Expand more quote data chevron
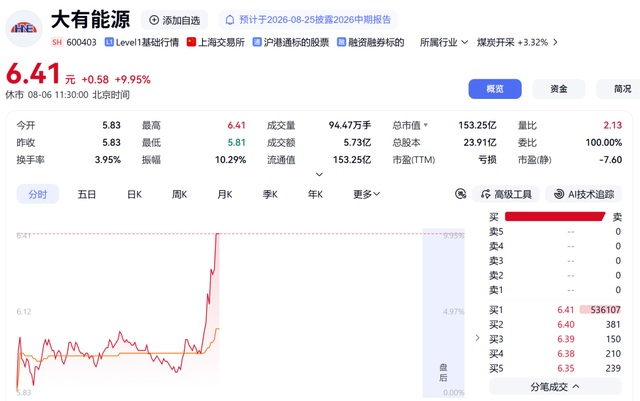 [320, 174]
